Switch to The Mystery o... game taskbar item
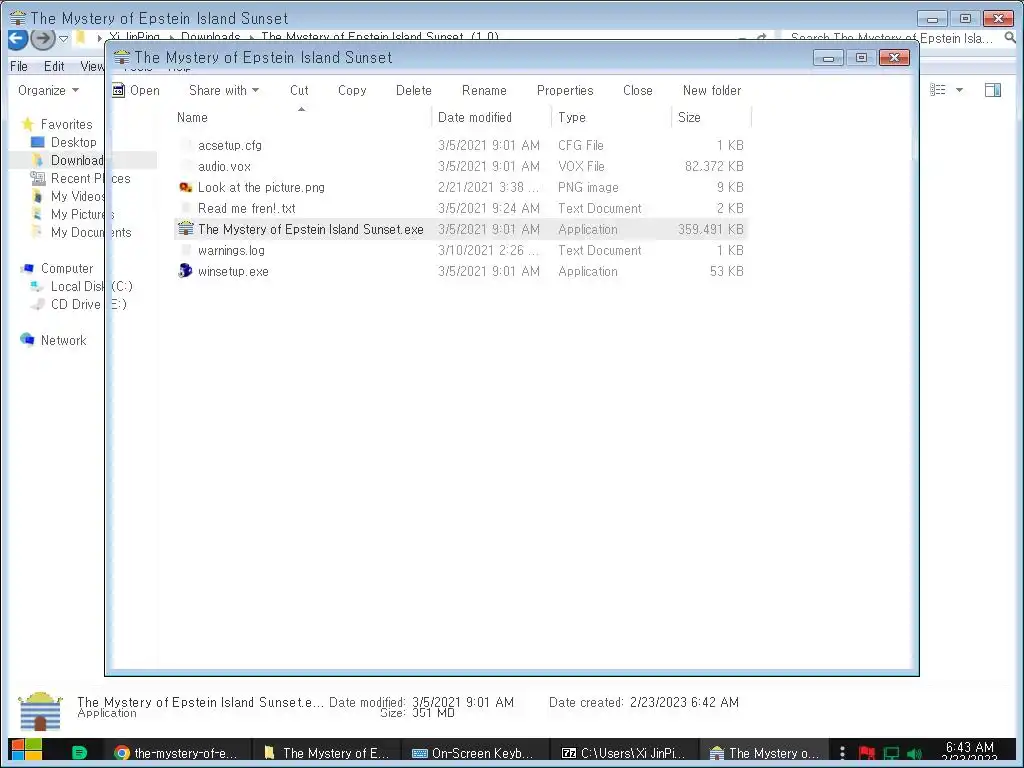This screenshot has height=768, width=1024. click(764, 753)
